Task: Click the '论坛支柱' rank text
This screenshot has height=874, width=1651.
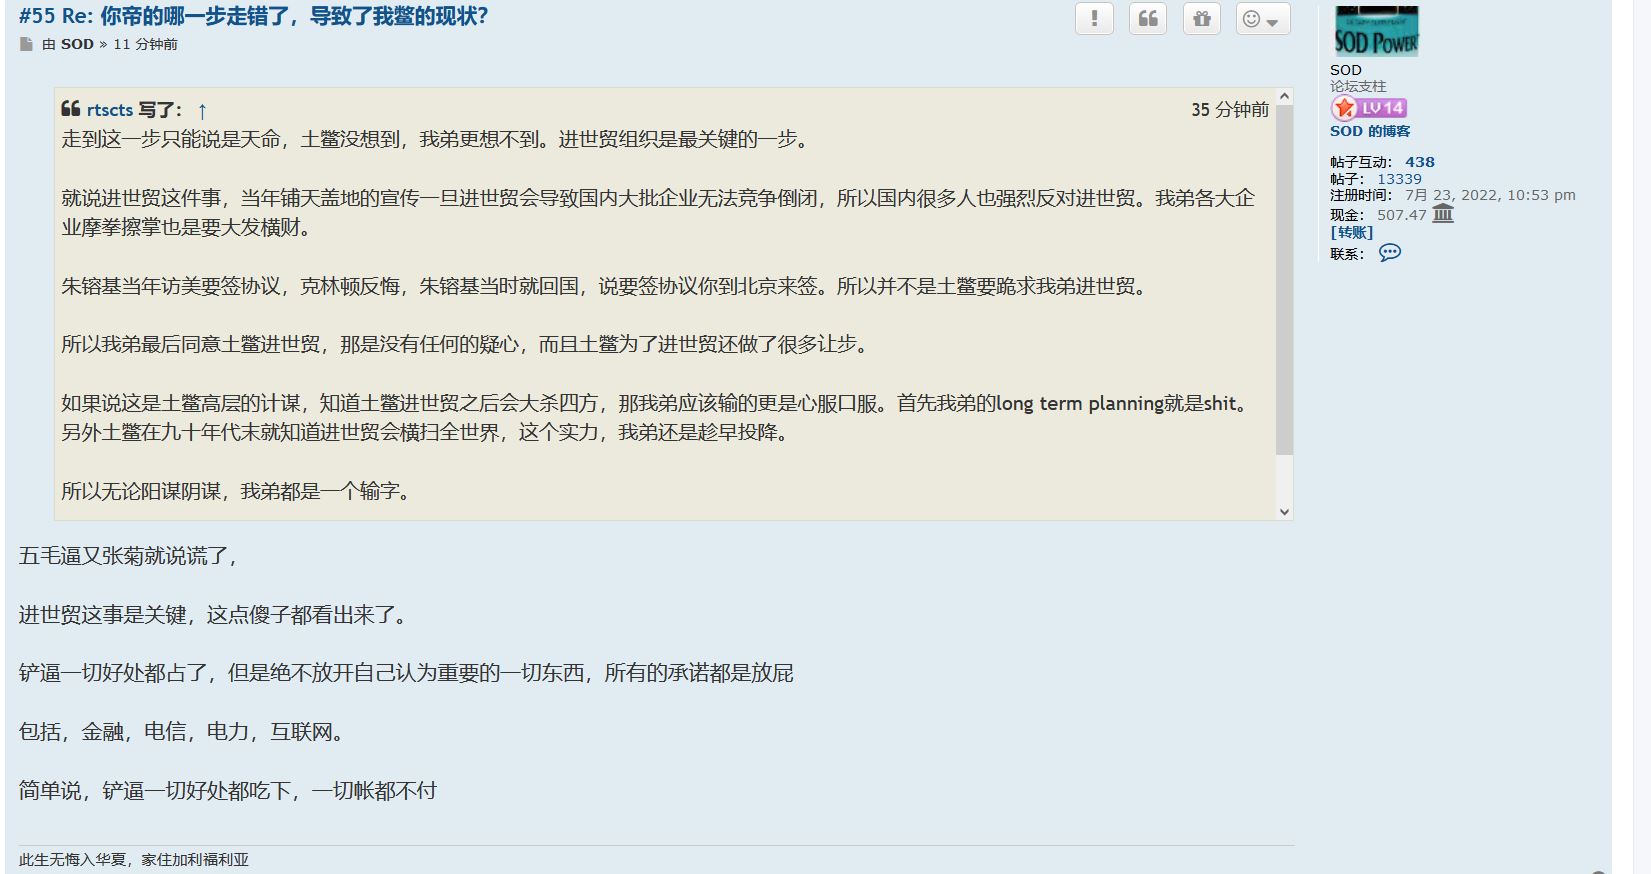Action: tap(1358, 86)
